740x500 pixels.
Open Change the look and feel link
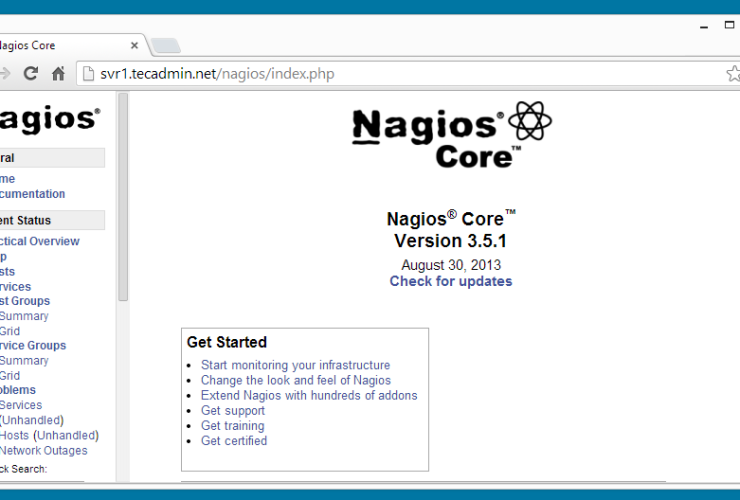295,380
